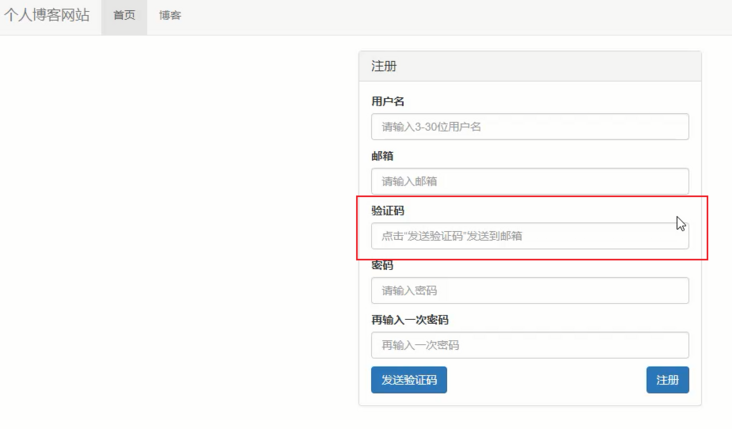The height and width of the screenshot is (429, 732).
Task: Switch to the 博客 navigation tab
Action: pos(170,16)
